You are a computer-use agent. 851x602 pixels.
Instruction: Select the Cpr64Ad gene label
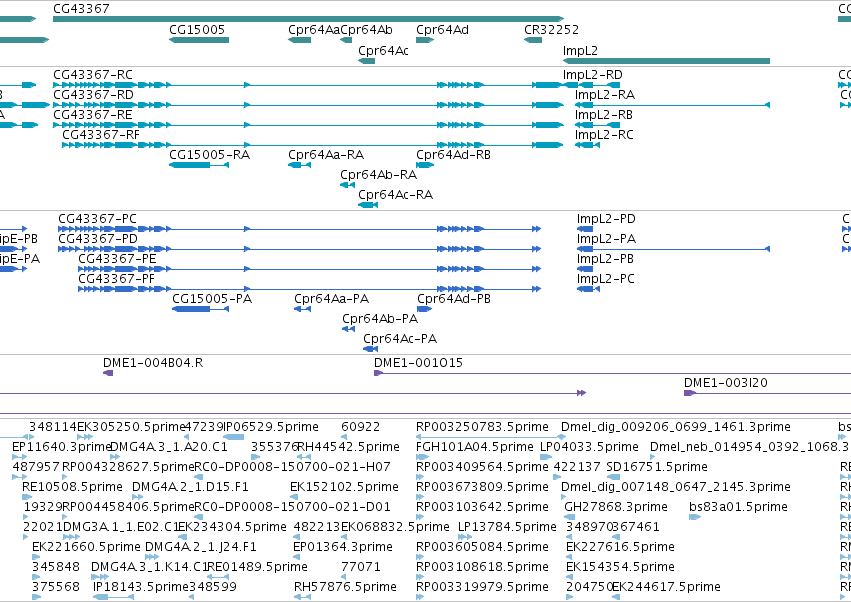442,29
